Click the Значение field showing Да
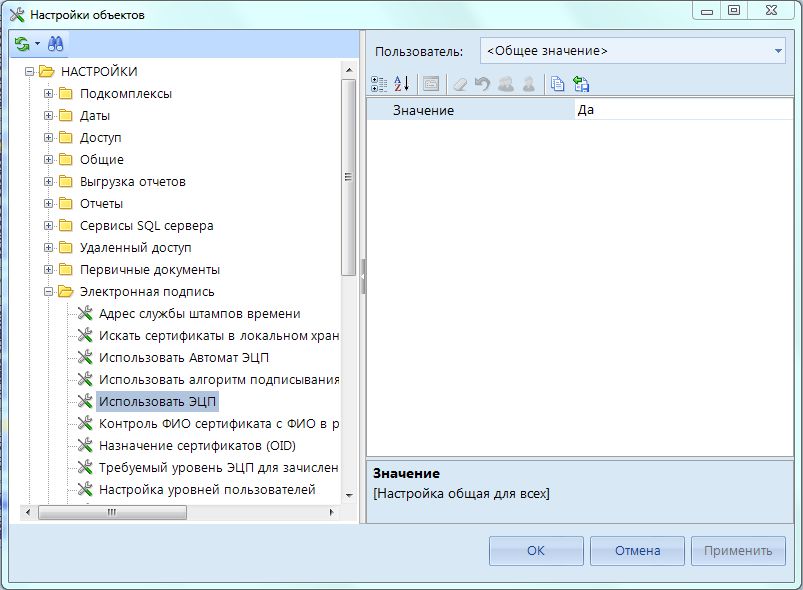This screenshot has width=803, height=590. (680, 110)
